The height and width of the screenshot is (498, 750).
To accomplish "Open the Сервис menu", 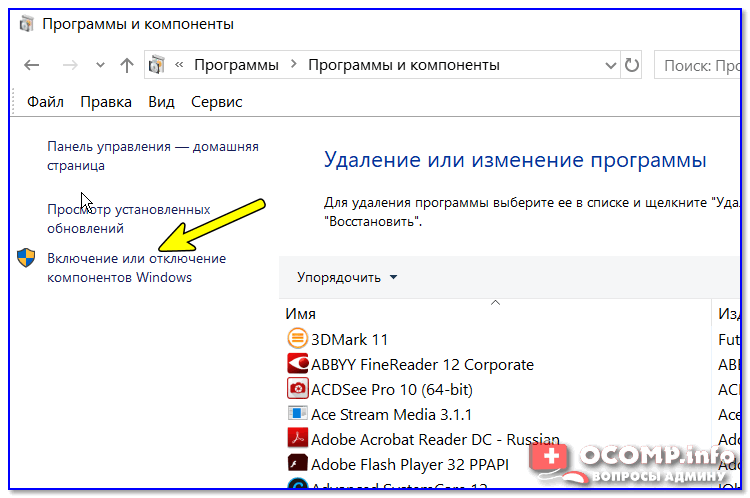I will pos(216,102).
